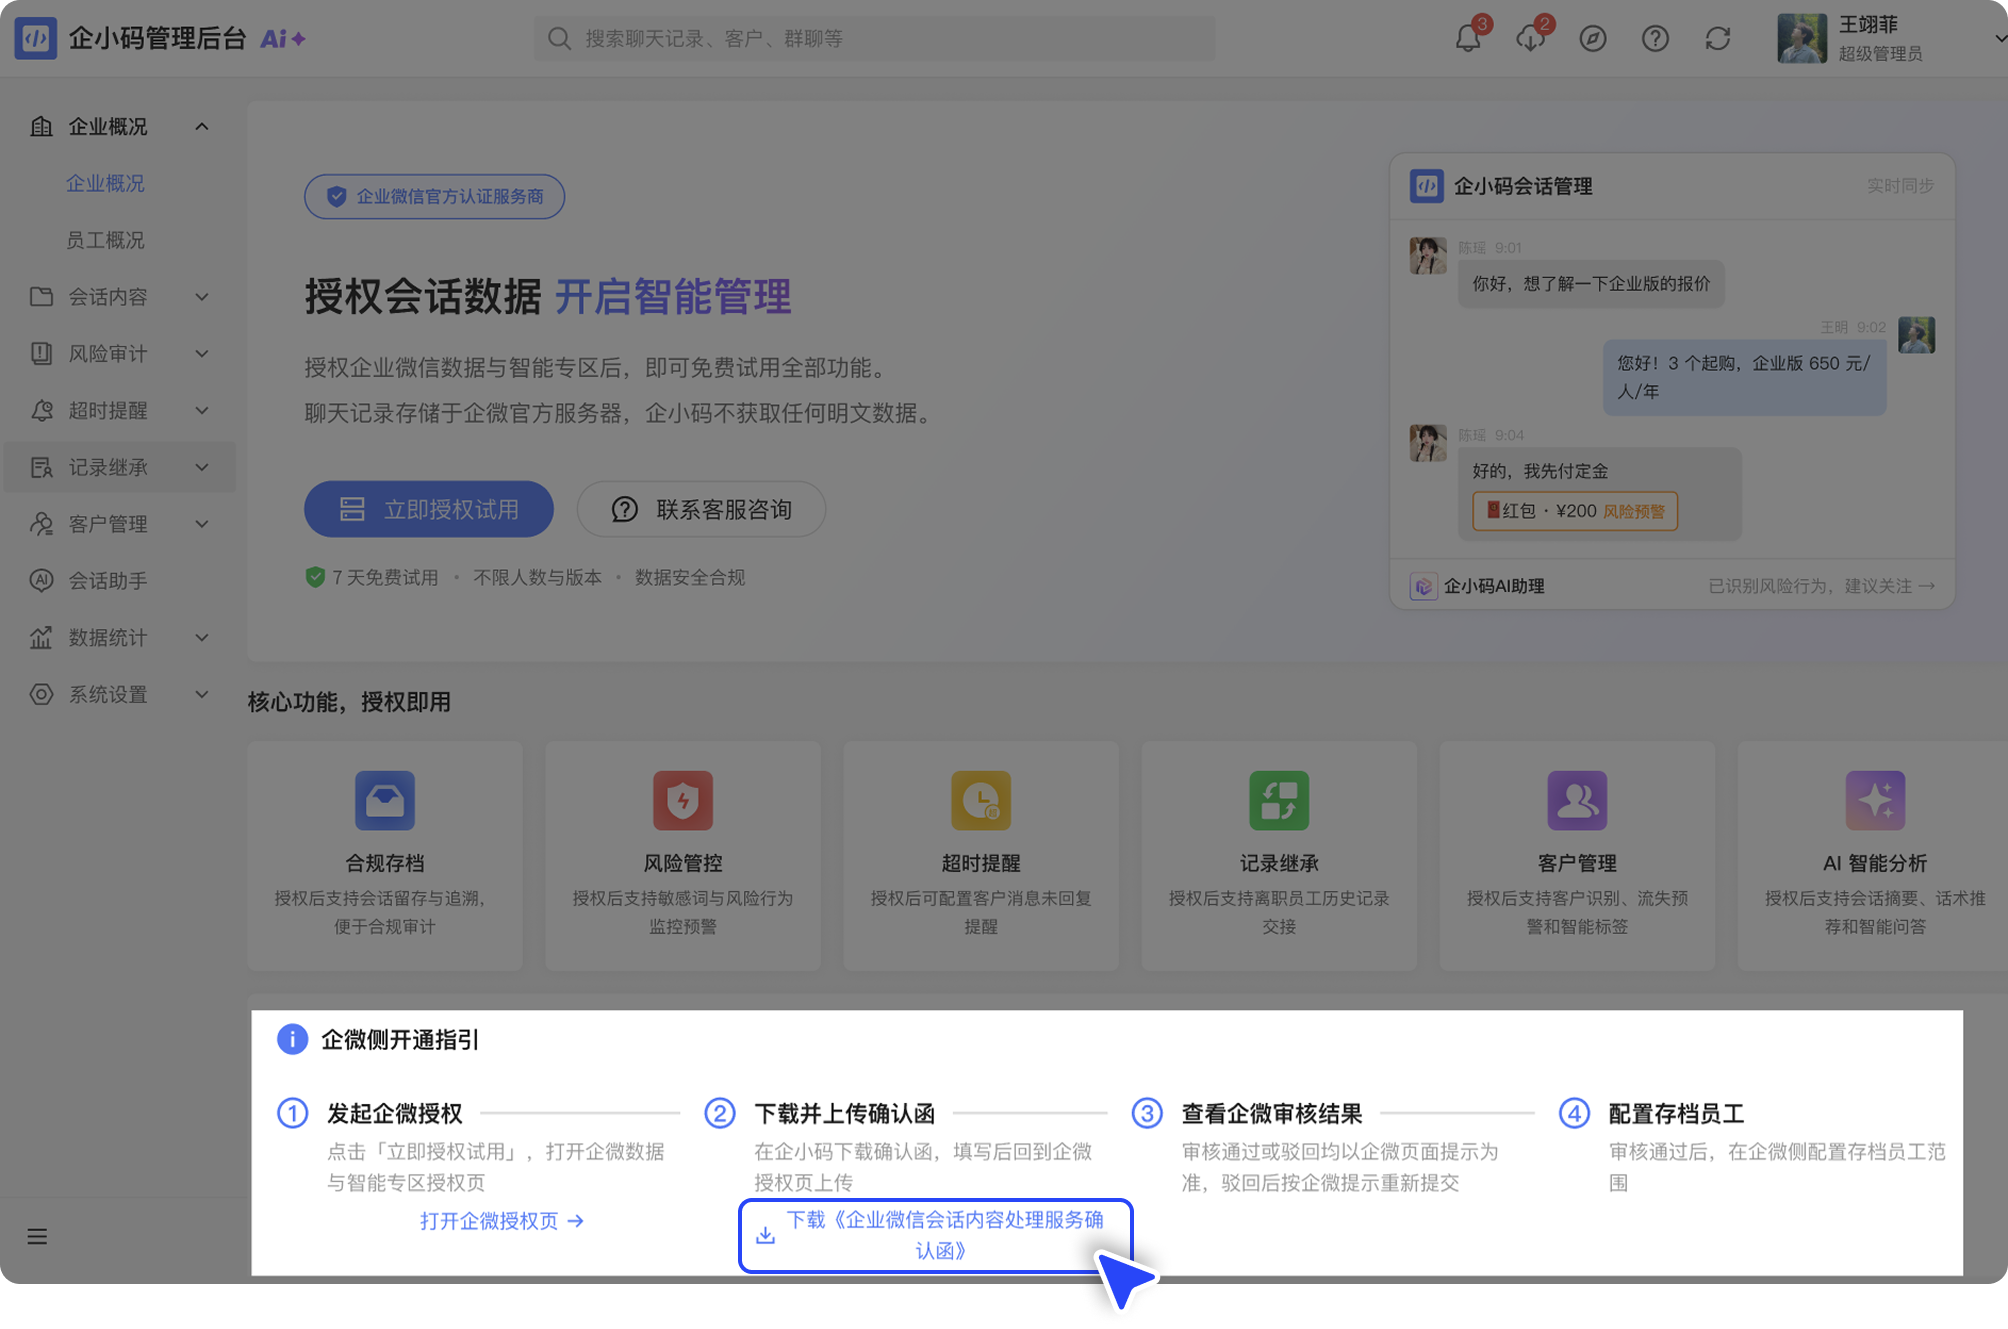Open the 打开企微授权页 link
The image size is (2008, 1329).
tap(501, 1221)
